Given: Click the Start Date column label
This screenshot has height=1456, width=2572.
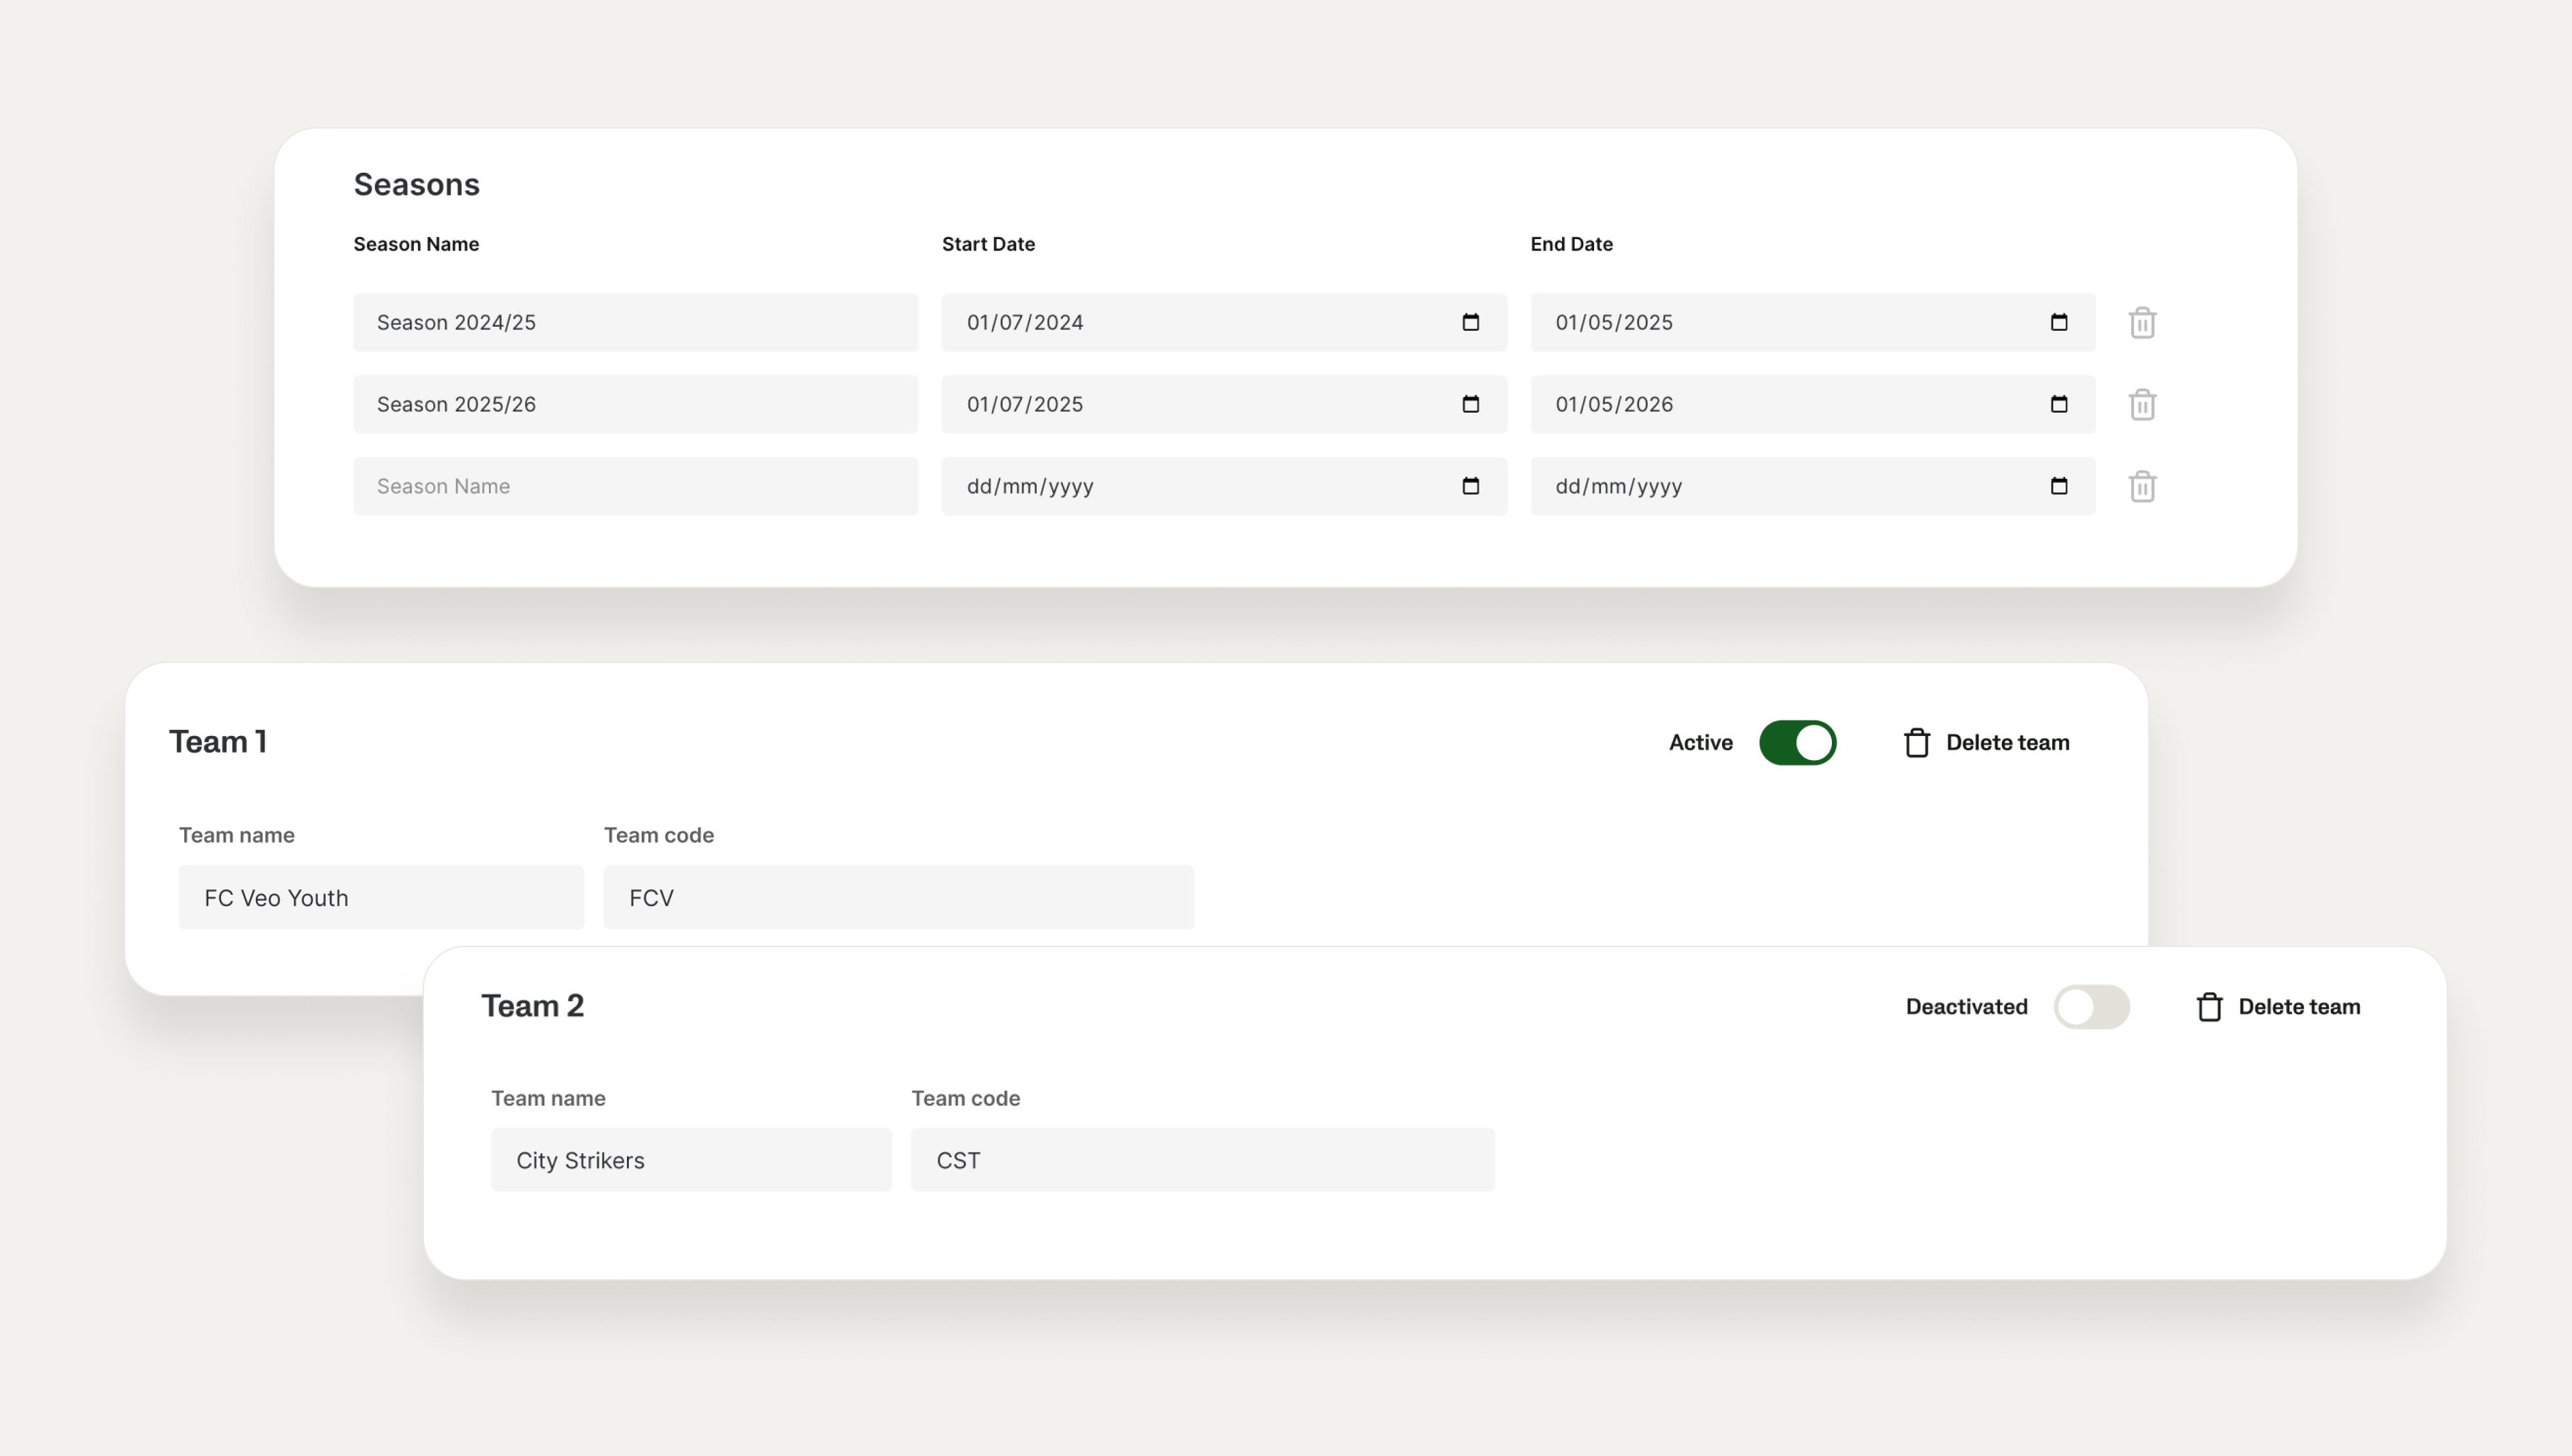Looking at the screenshot, I should click(x=988, y=244).
